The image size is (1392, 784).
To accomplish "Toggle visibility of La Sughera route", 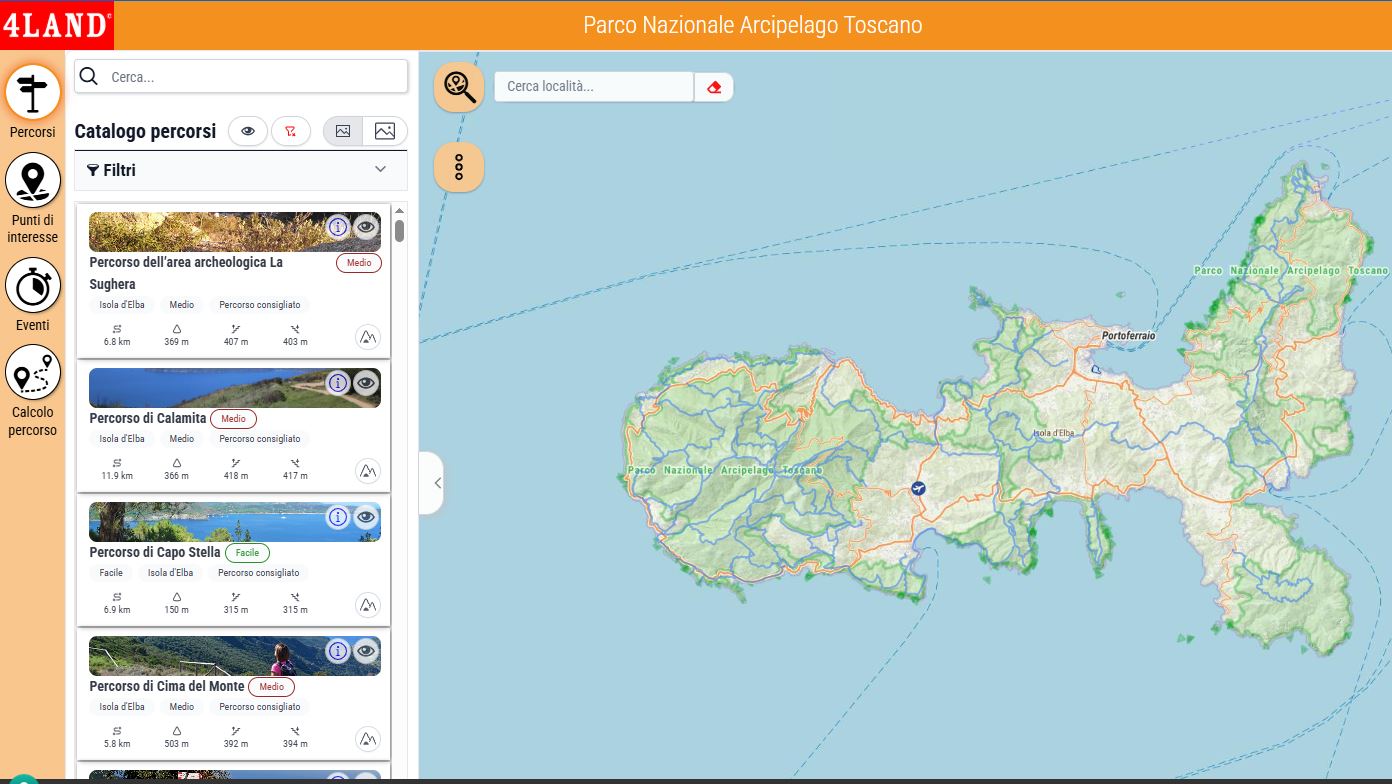I will click(x=367, y=227).
